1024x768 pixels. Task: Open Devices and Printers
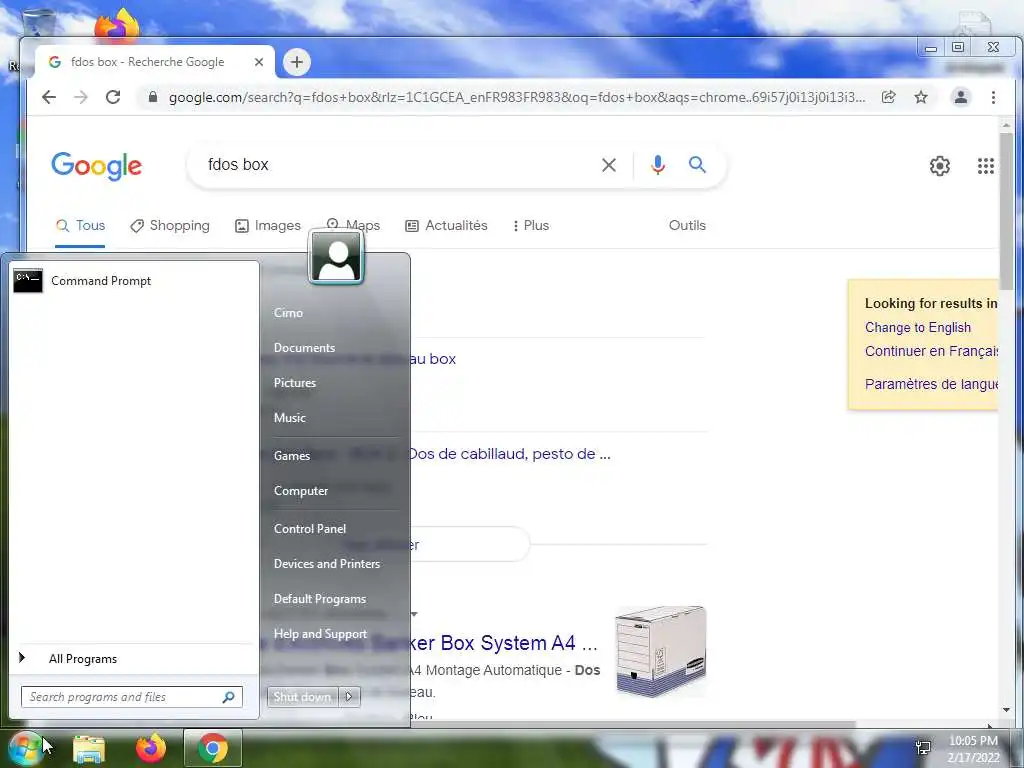coord(327,564)
